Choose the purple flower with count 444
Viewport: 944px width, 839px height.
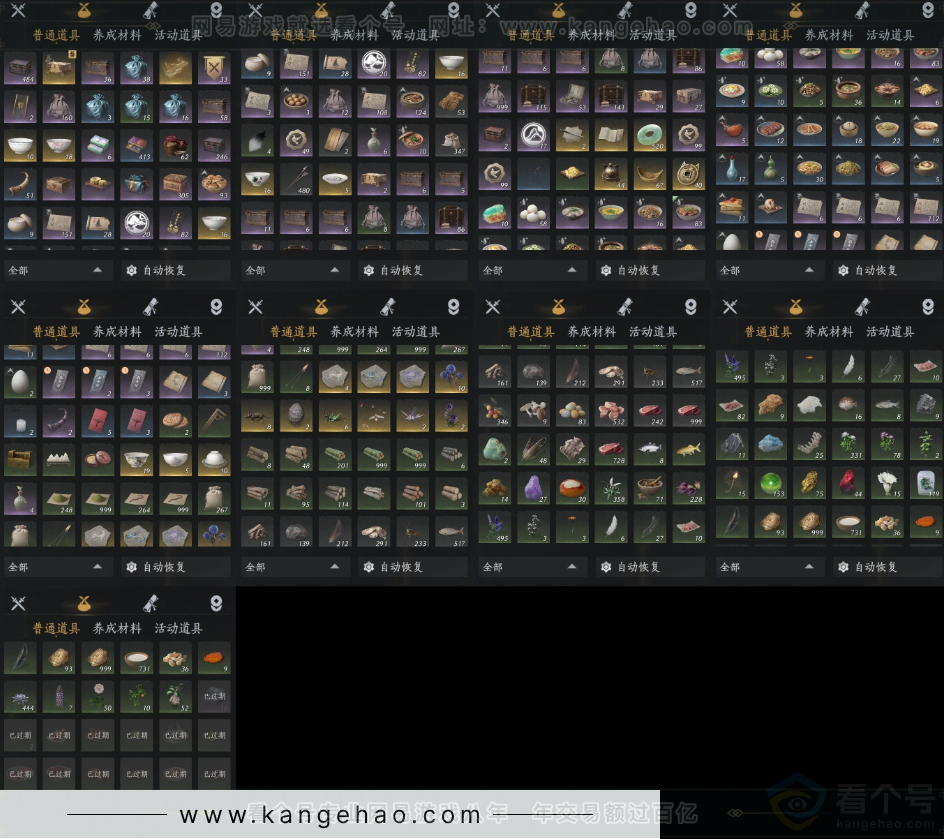click(x=20, y=697)
